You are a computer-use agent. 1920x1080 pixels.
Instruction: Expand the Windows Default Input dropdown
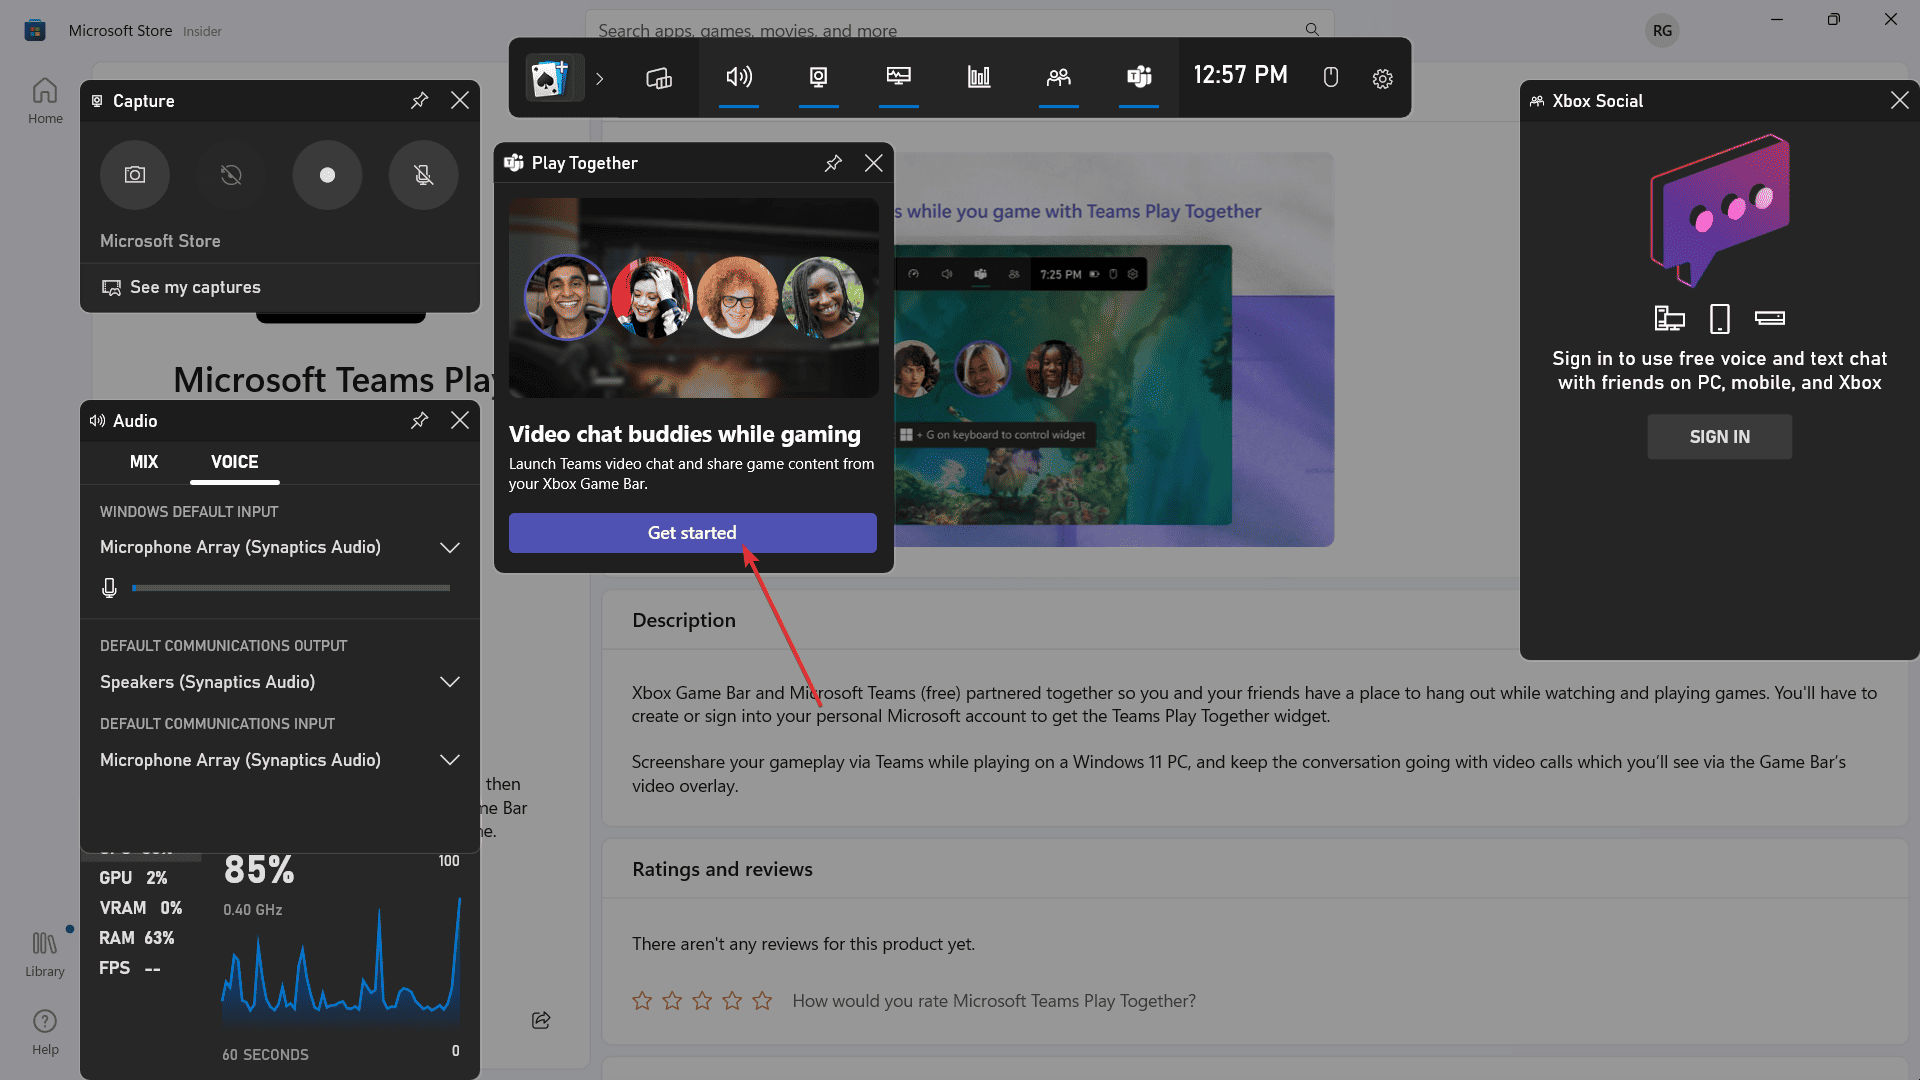tap(450, 547)
